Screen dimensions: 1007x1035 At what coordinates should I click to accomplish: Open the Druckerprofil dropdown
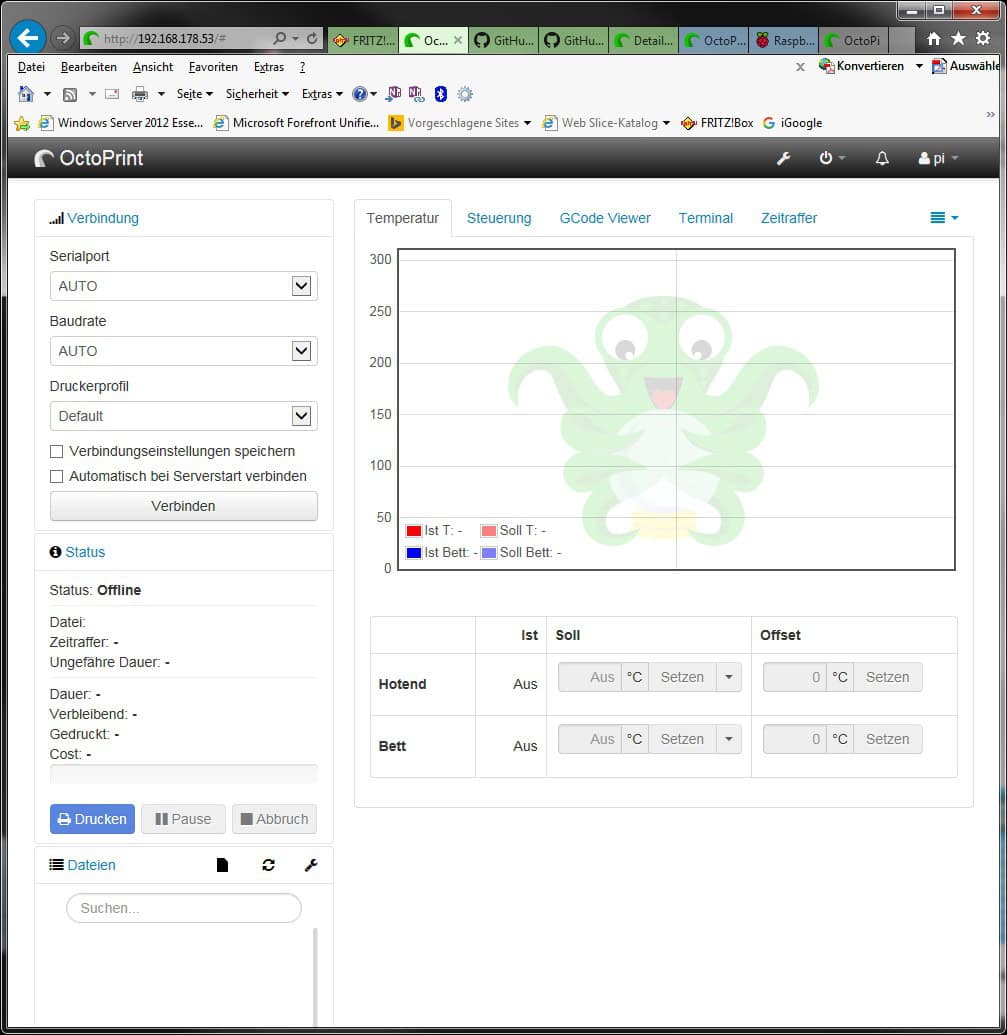point(183,416)
